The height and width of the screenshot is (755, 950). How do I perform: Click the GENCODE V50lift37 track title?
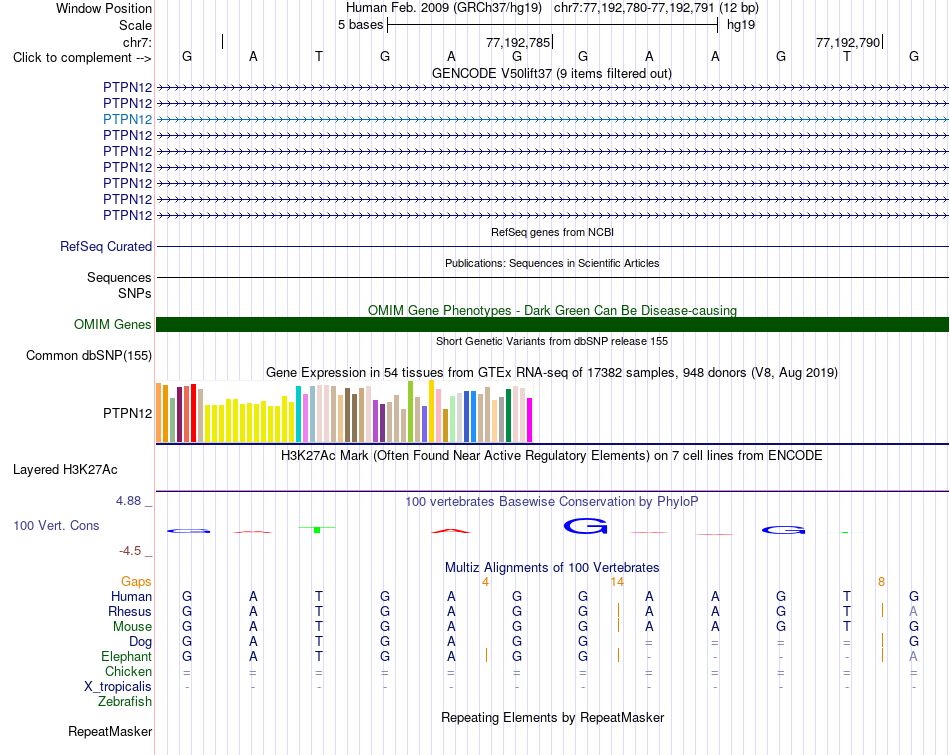(x=551, y=73)
